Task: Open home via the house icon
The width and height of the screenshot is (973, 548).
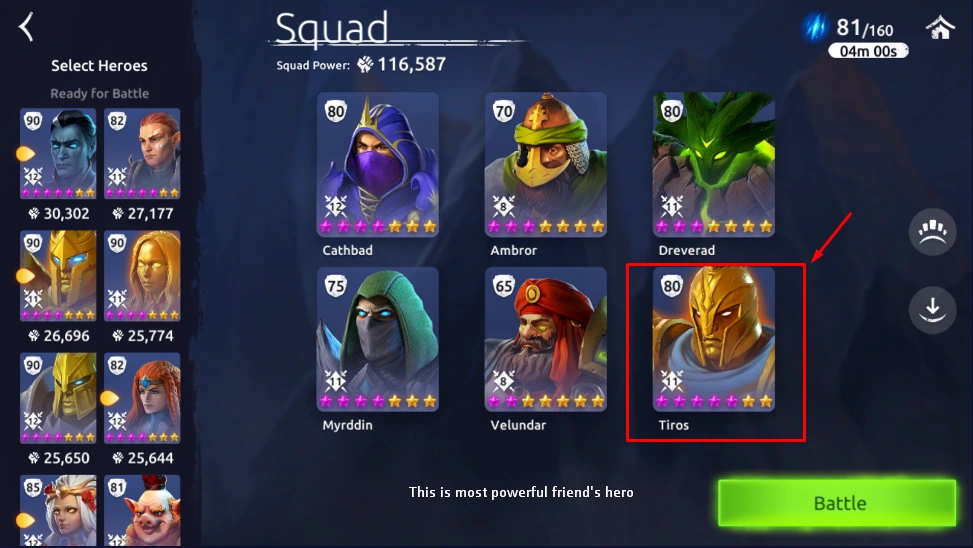Action: point(940,27)
